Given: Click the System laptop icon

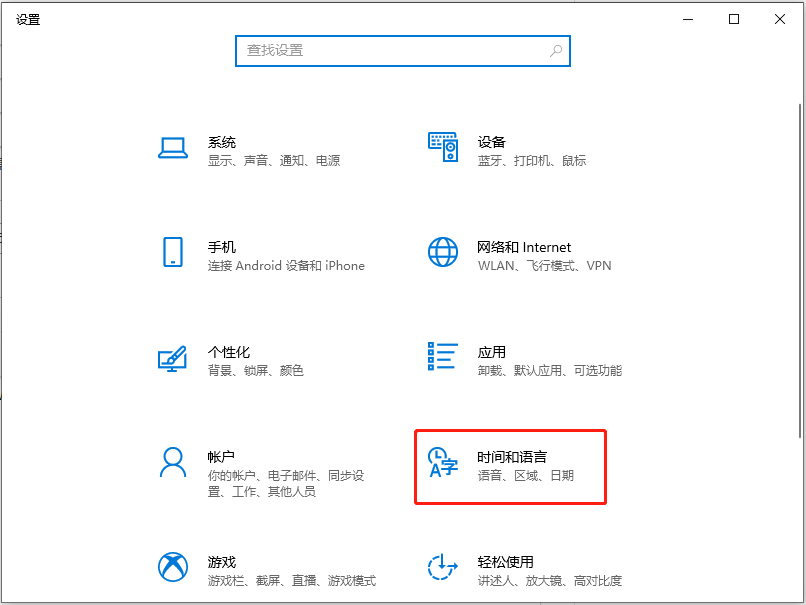Looking at the screenshot, I should [173, 148].
